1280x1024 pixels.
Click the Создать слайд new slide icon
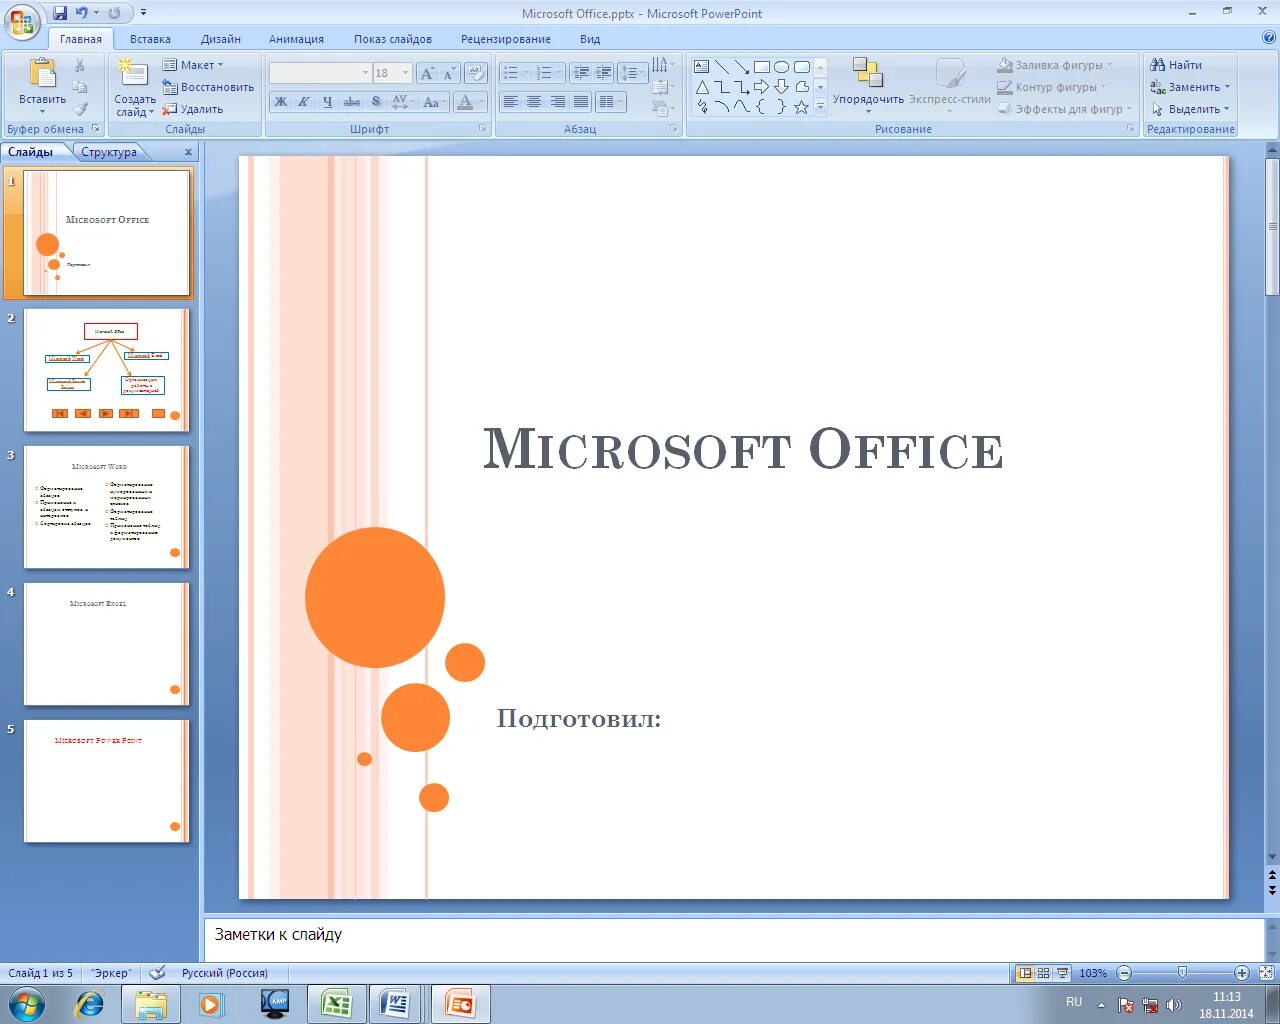tap(133, 74)
